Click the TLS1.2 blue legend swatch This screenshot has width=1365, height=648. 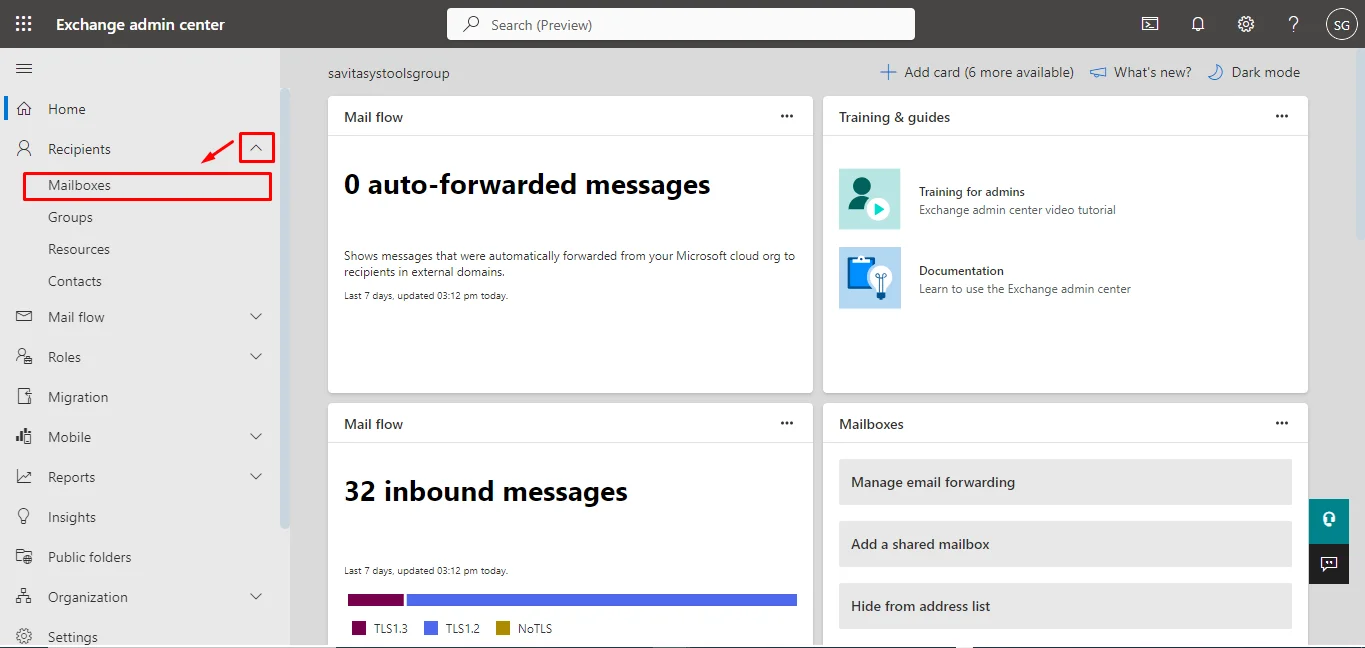tap(431, 628)
